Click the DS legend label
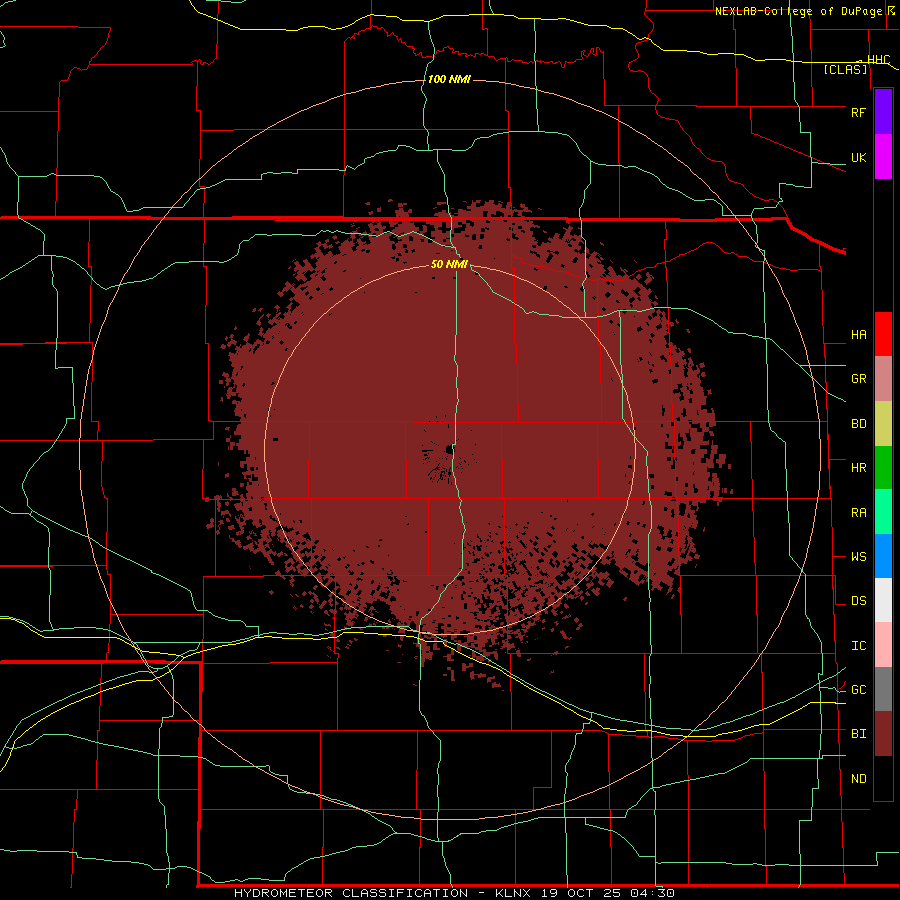 click(x=858, y=601)
